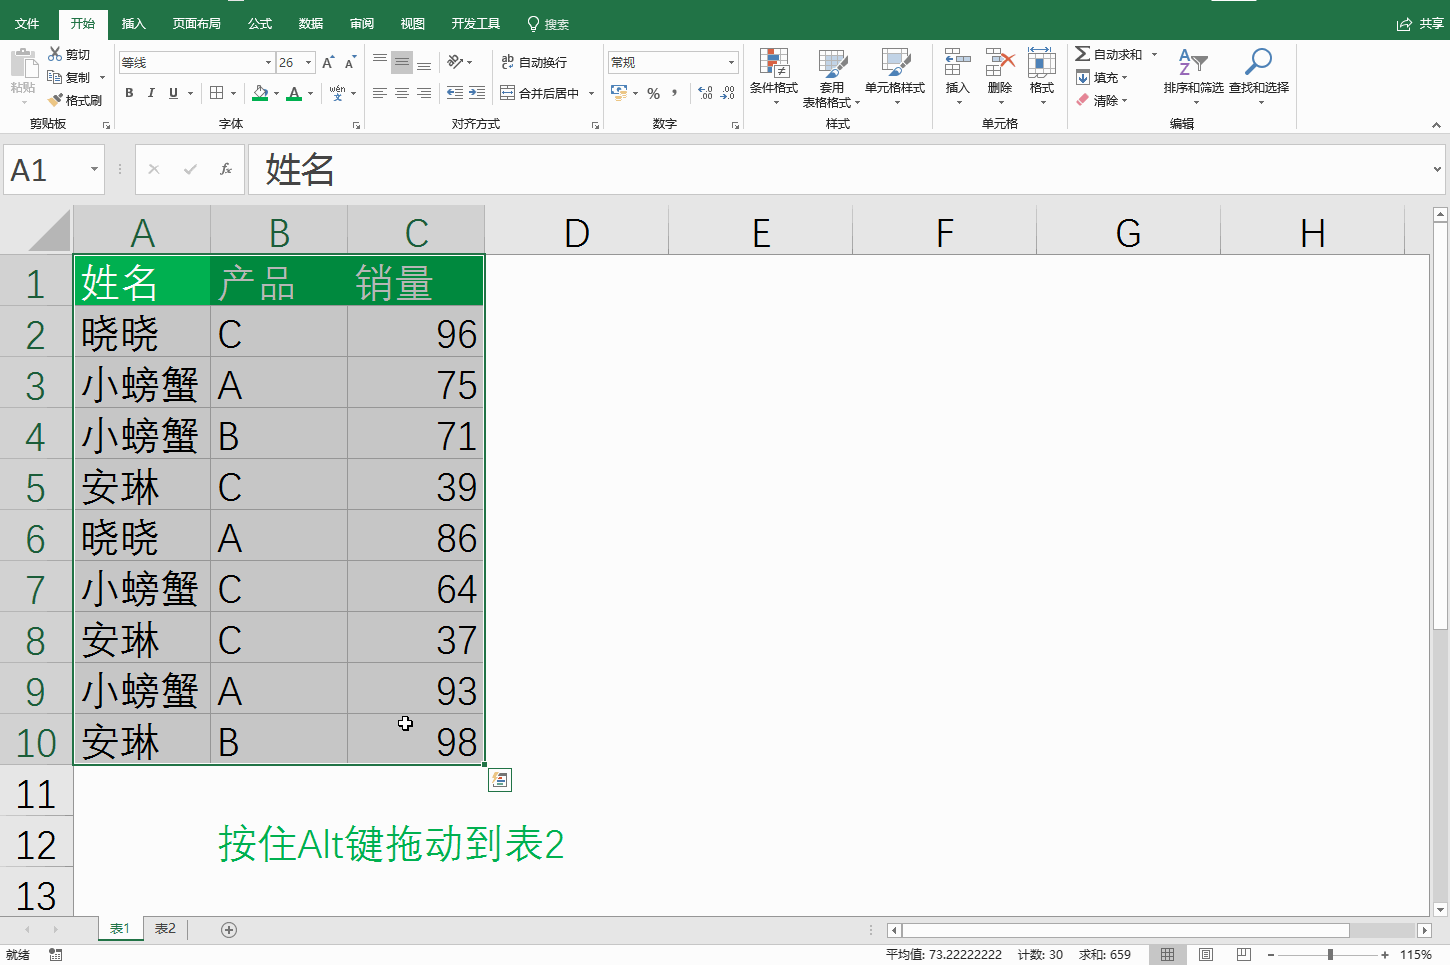The height and width of the screenshot is (965, 1450).
Task: Click the search (搜索) box in ribbon
Action: (x=548, y=24)
